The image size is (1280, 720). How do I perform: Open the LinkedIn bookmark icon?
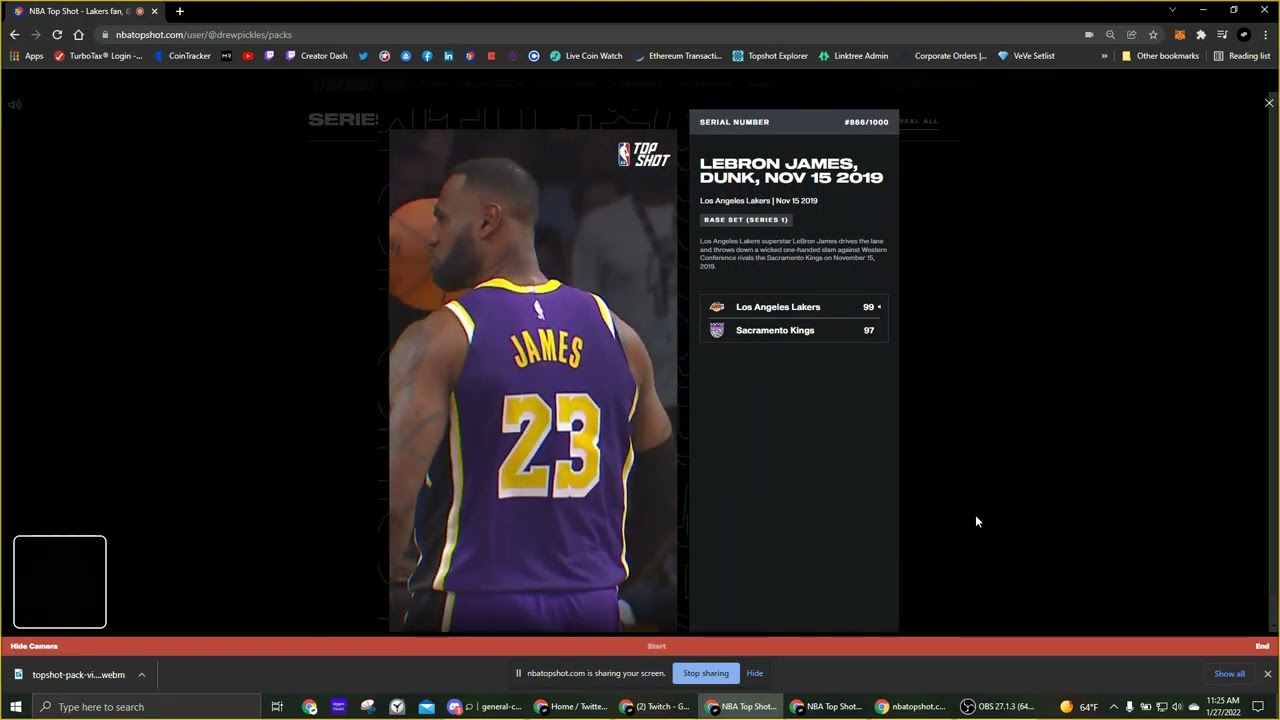(448, 56)
